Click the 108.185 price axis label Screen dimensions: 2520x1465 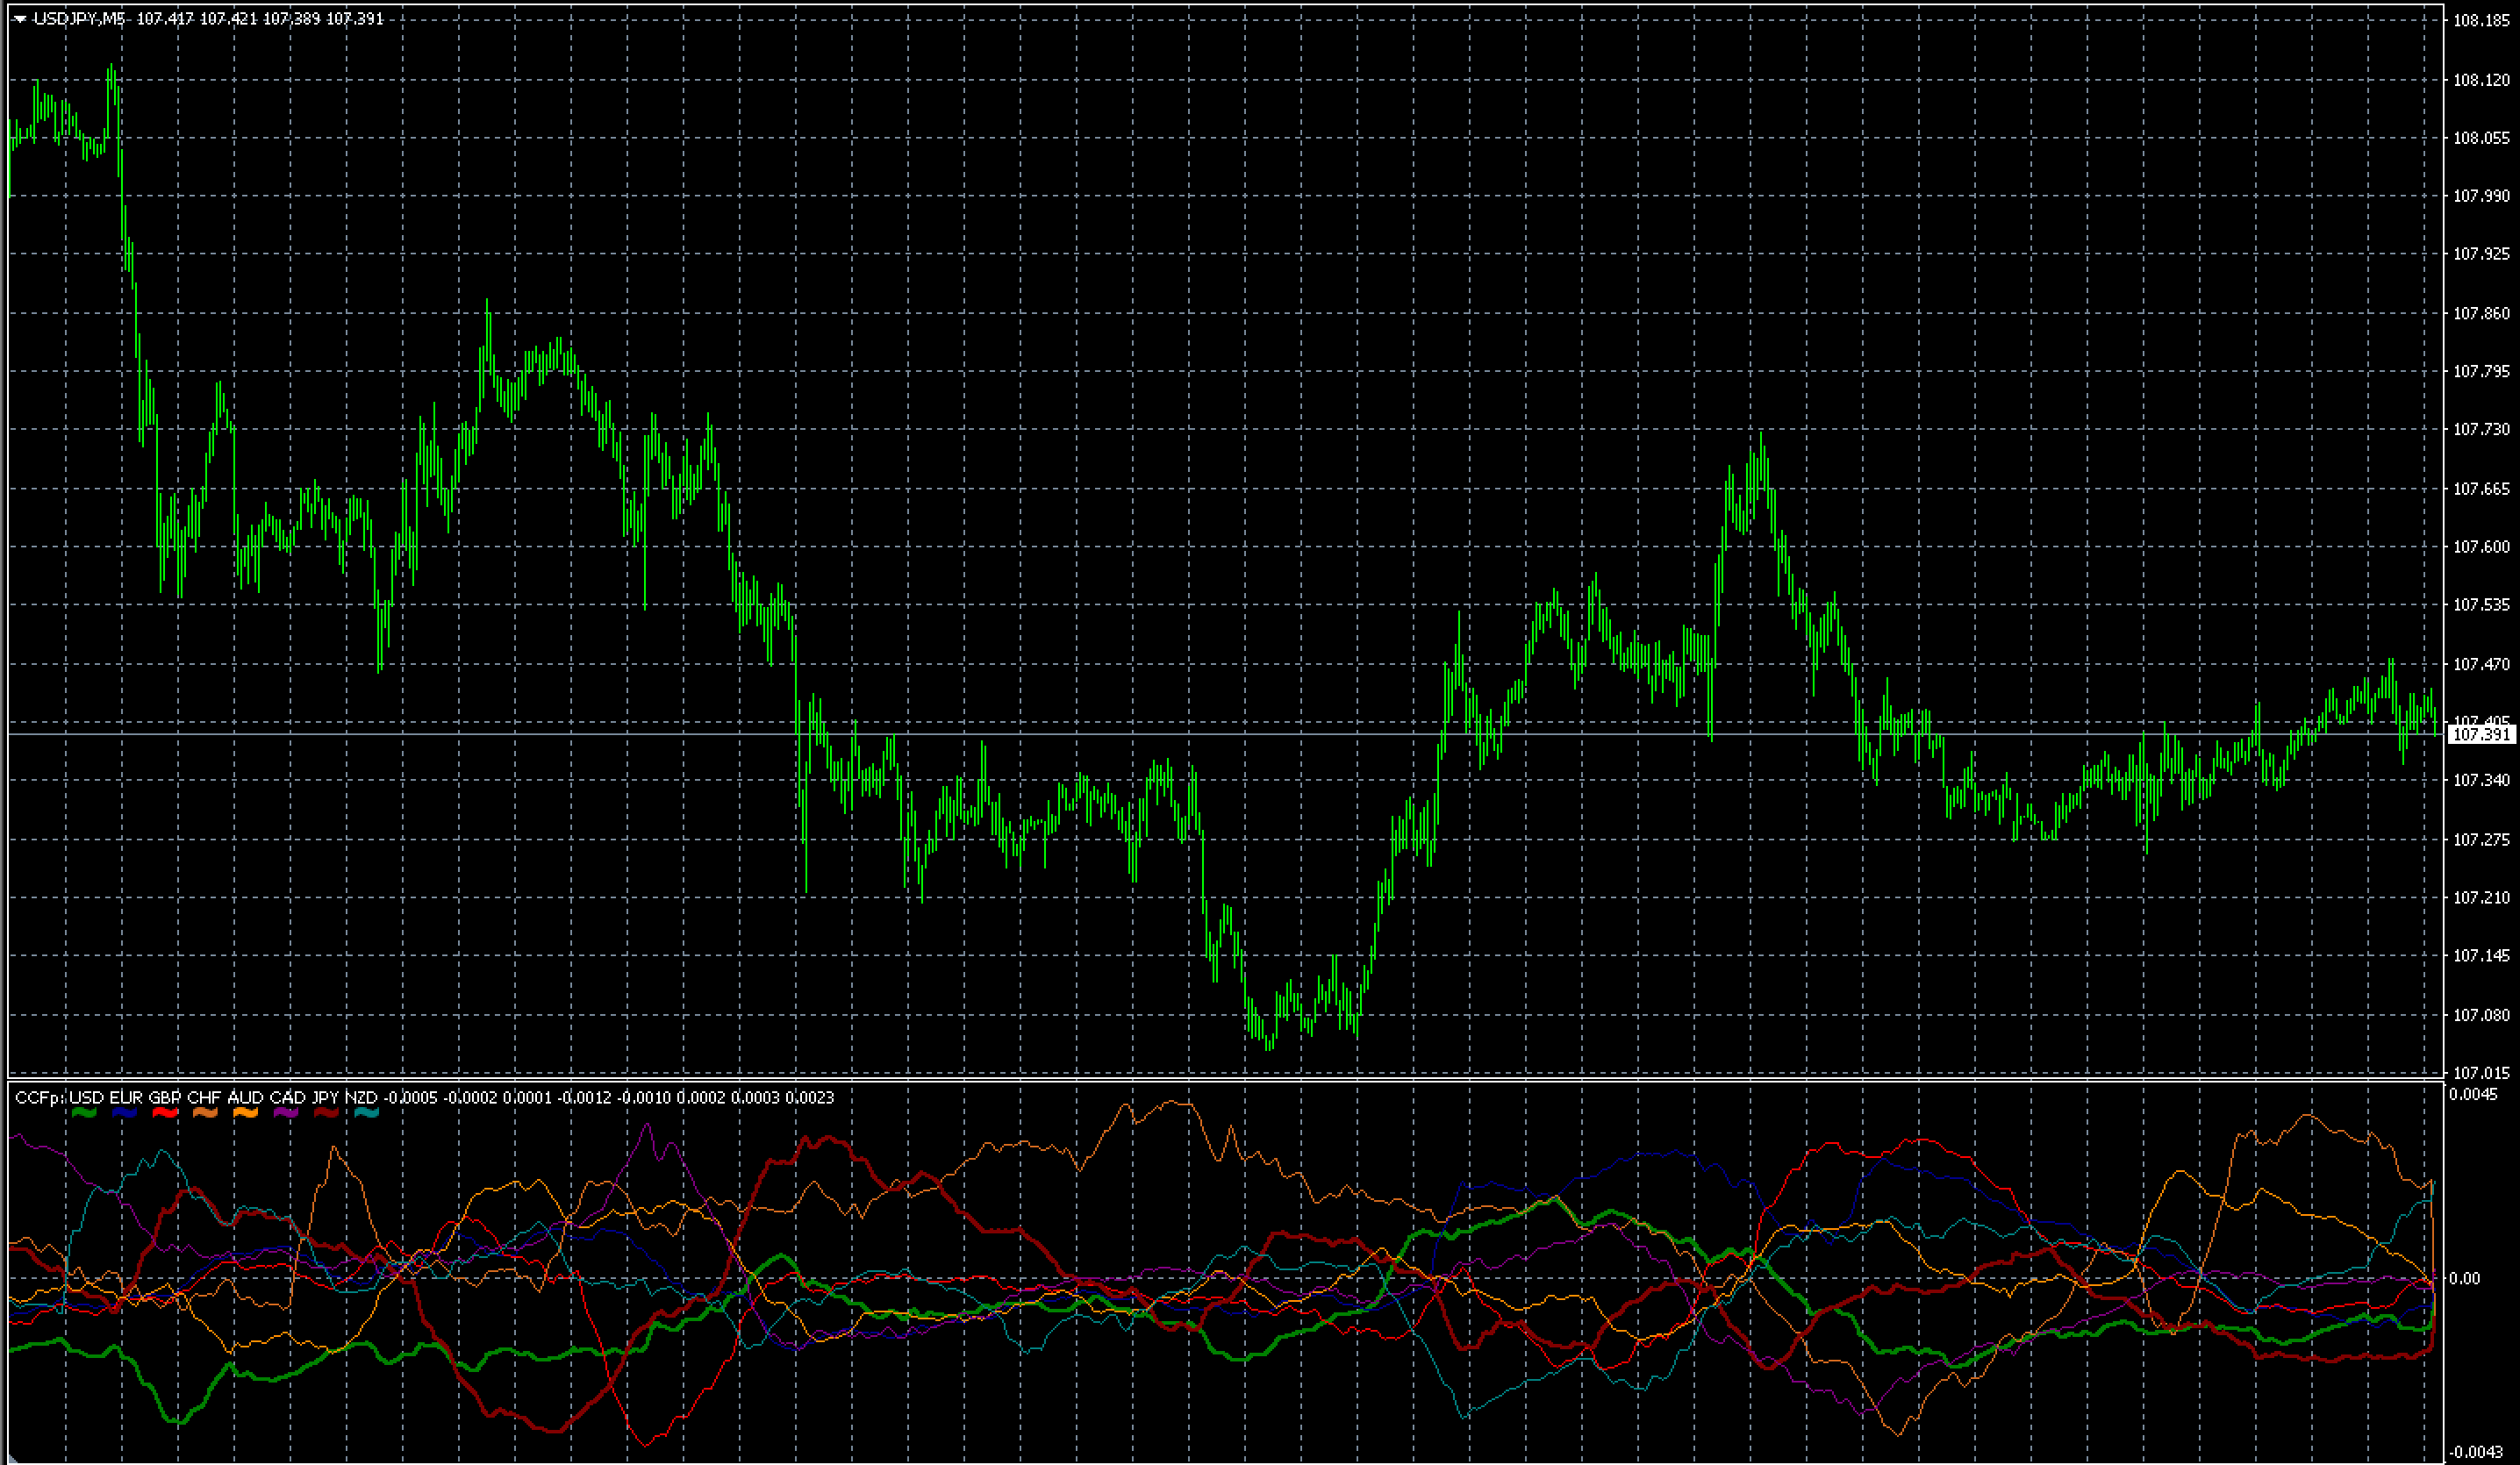pyautogui.click(x=2481, y=20)
